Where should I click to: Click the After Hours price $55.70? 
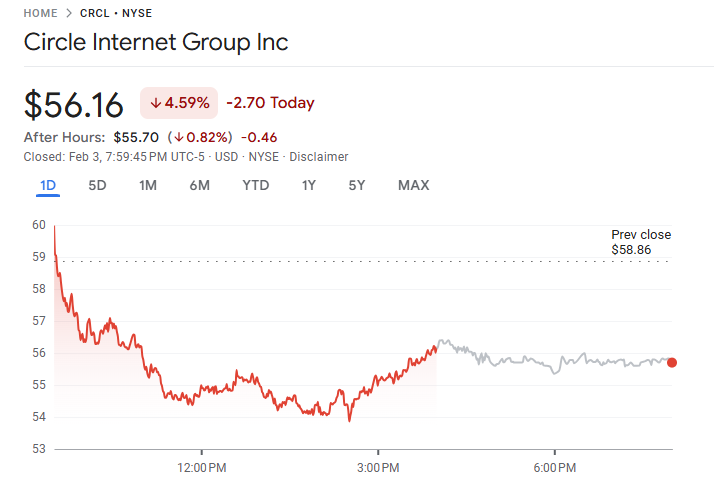(135, 137)
